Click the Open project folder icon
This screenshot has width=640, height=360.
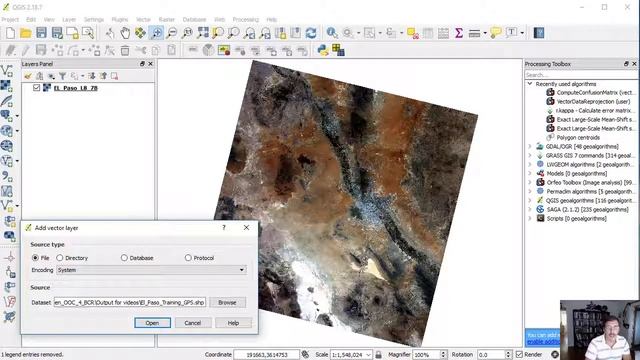(x=26, y=33)
